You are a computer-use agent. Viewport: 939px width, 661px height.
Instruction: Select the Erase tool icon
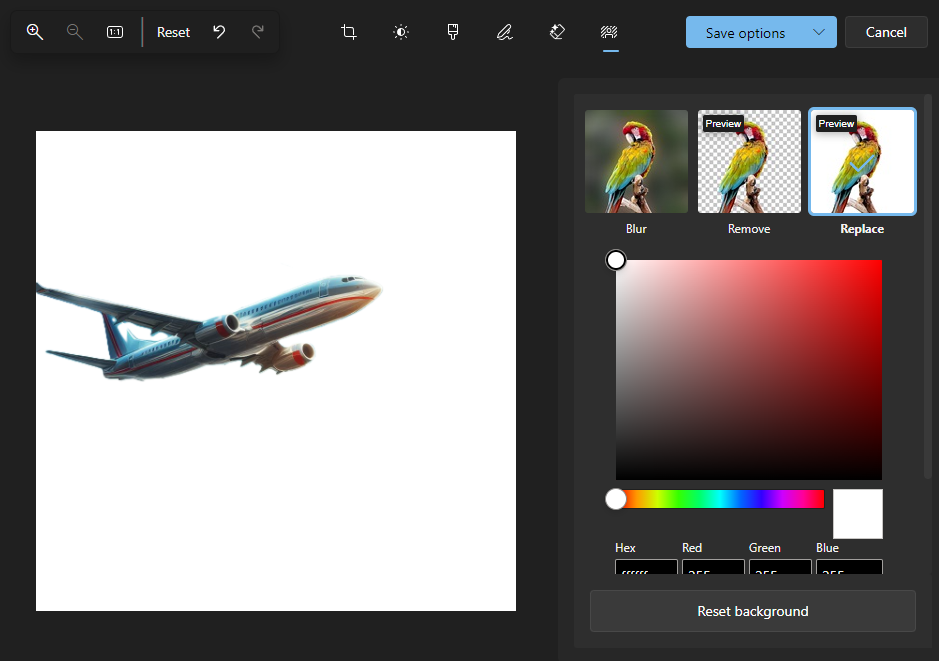pyautogui.click(x=557, y=32)
